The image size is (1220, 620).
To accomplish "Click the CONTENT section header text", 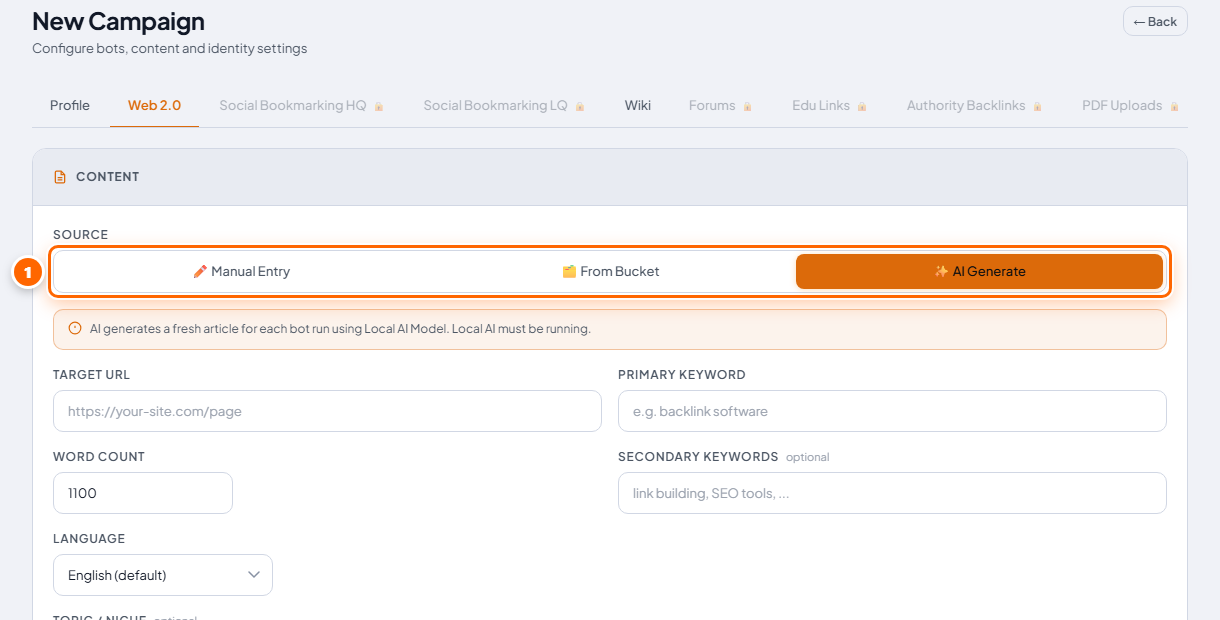I will tap(108, 177).
